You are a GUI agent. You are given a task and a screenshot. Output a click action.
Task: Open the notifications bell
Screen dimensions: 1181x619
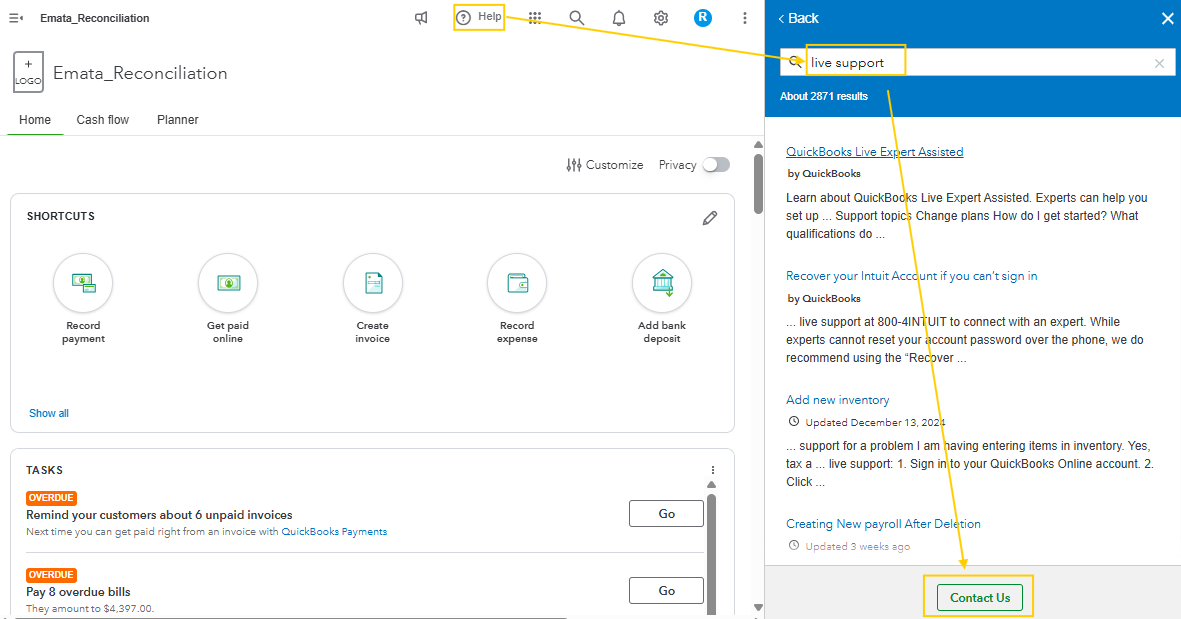tap(619, 18)
